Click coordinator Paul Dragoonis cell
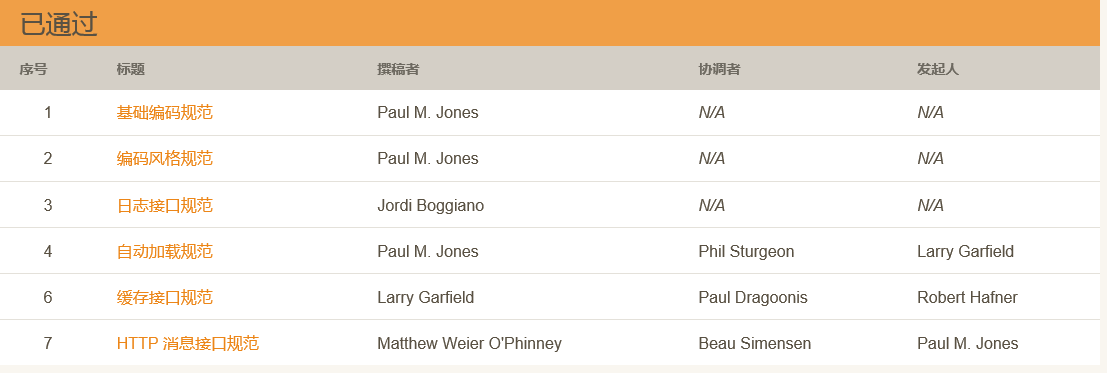Image resolution: width=1107 pixels, height=373 pixels. [753, 297]
